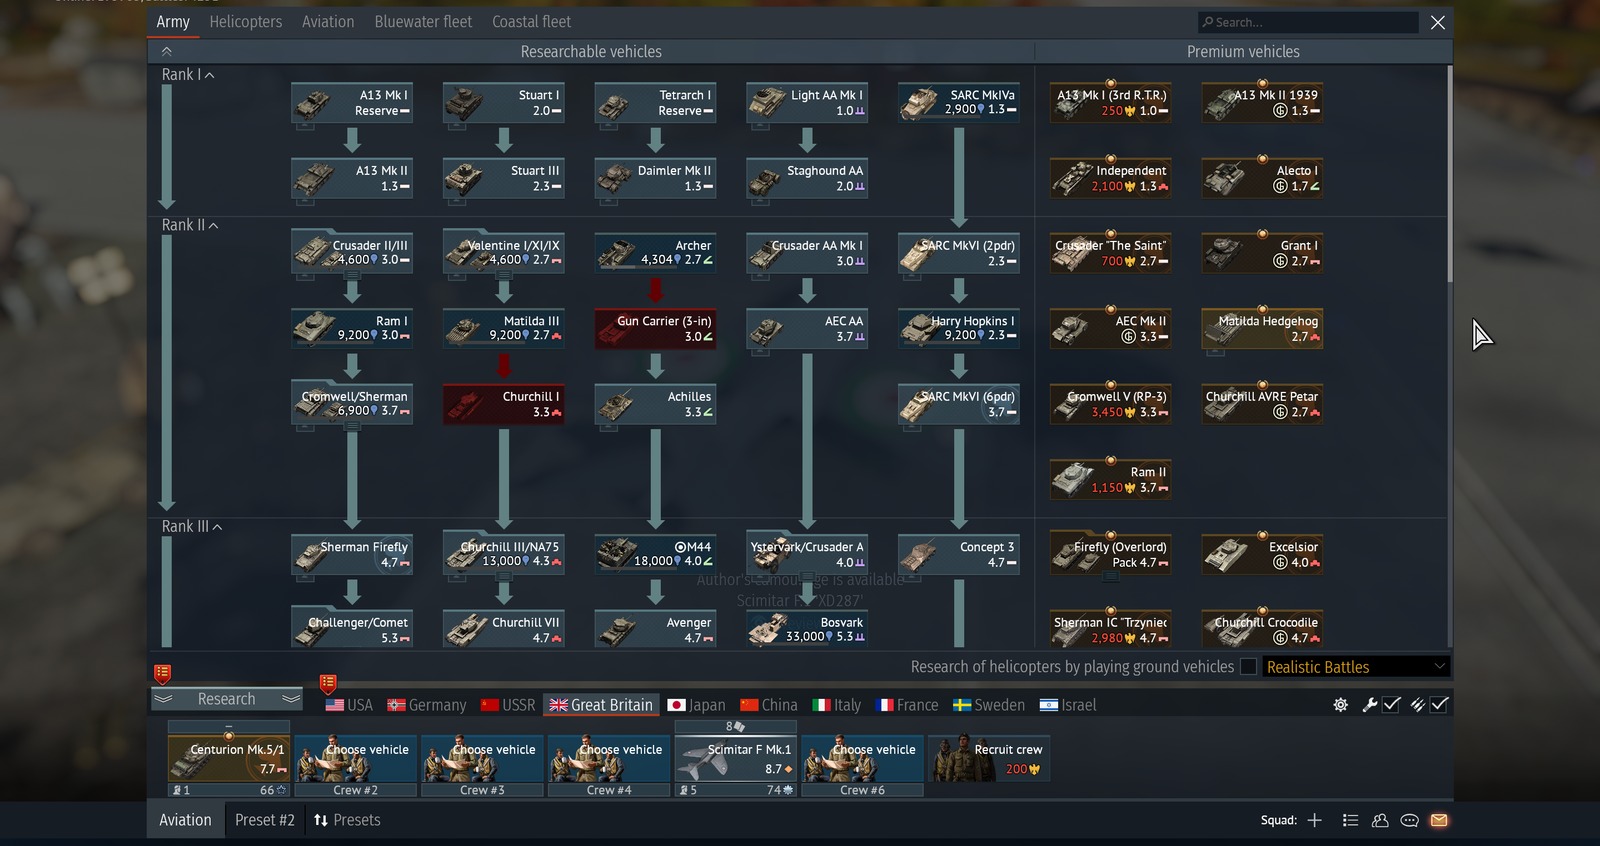This screenshot has height=846, width=1600.
Task: Click the Achilles tank destroyer icon
Action: [x=616, y=404]
